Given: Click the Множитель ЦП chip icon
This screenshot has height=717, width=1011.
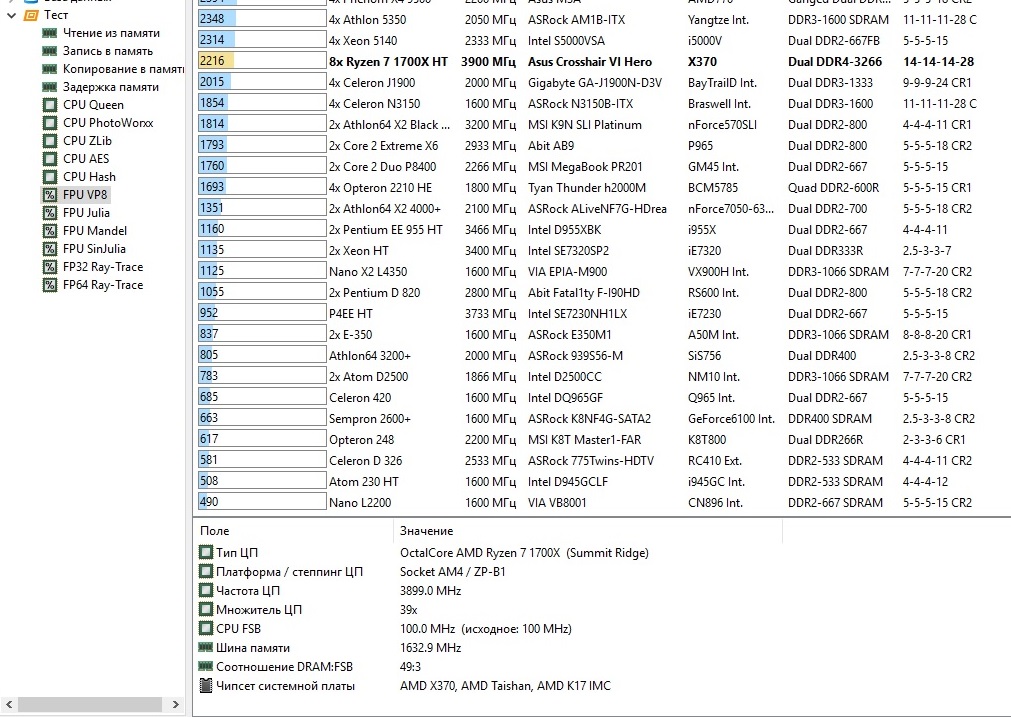Looking at the screenshot, I should point(206,609).
